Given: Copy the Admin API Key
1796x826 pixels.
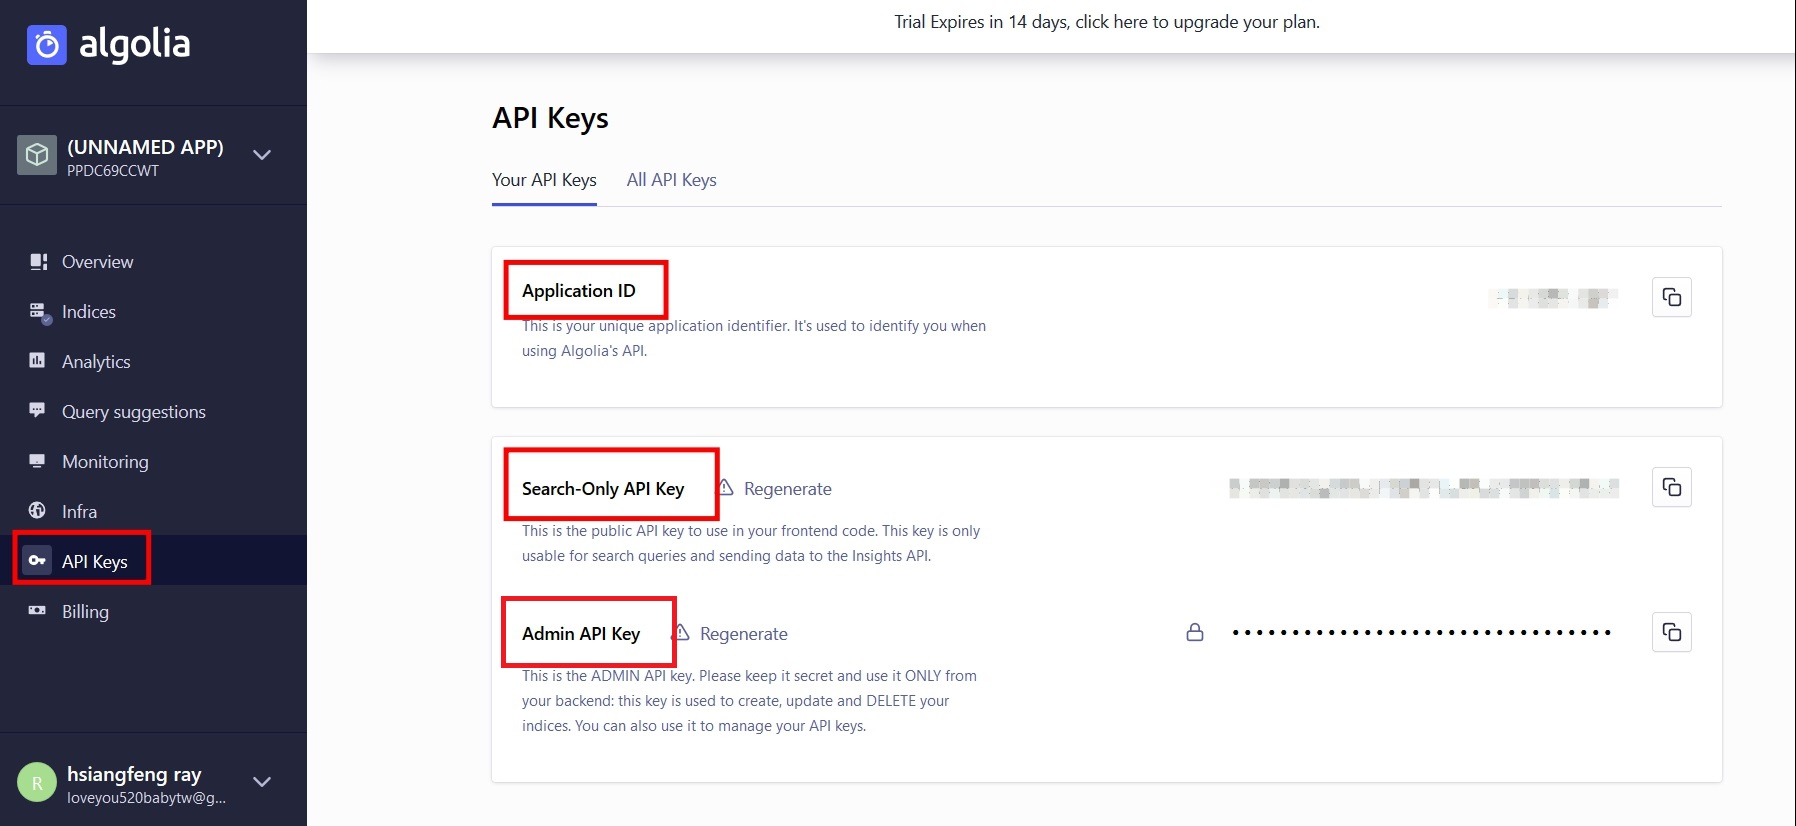Looking at the screenshot, I should [x=1672, y=632].
